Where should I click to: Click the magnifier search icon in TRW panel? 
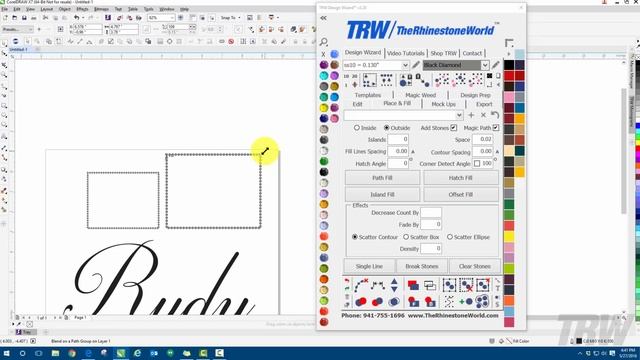tap(324, 42)
